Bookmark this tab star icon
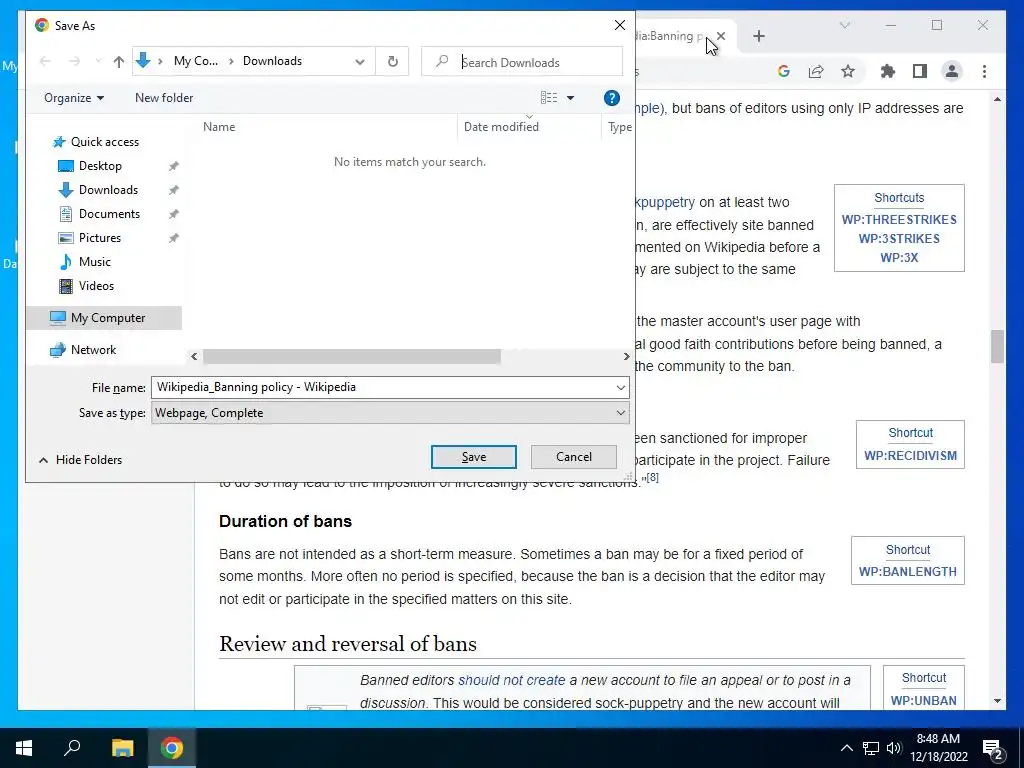1024x768 pixels. pos(848,72)
